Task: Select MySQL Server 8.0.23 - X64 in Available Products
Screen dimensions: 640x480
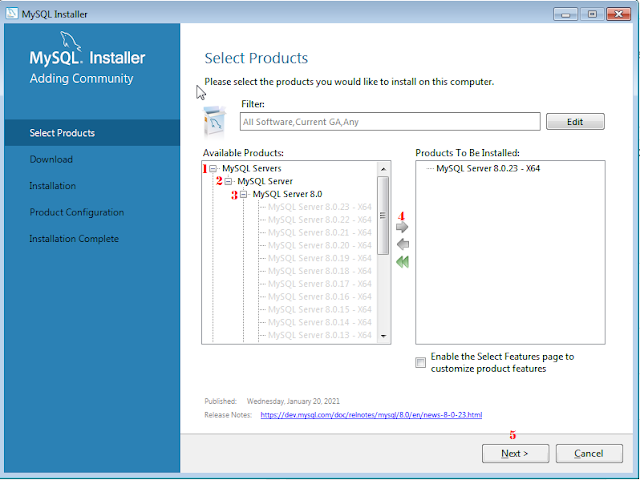Action: 320,207
